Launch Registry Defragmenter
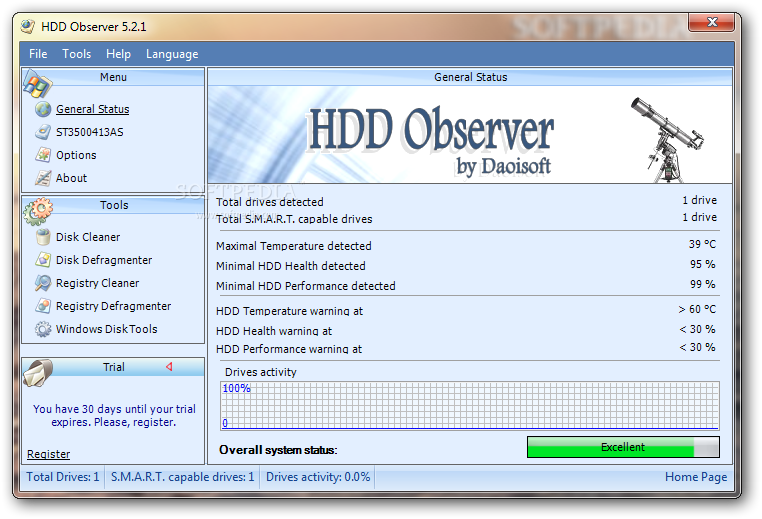 (x=113, y=306)
